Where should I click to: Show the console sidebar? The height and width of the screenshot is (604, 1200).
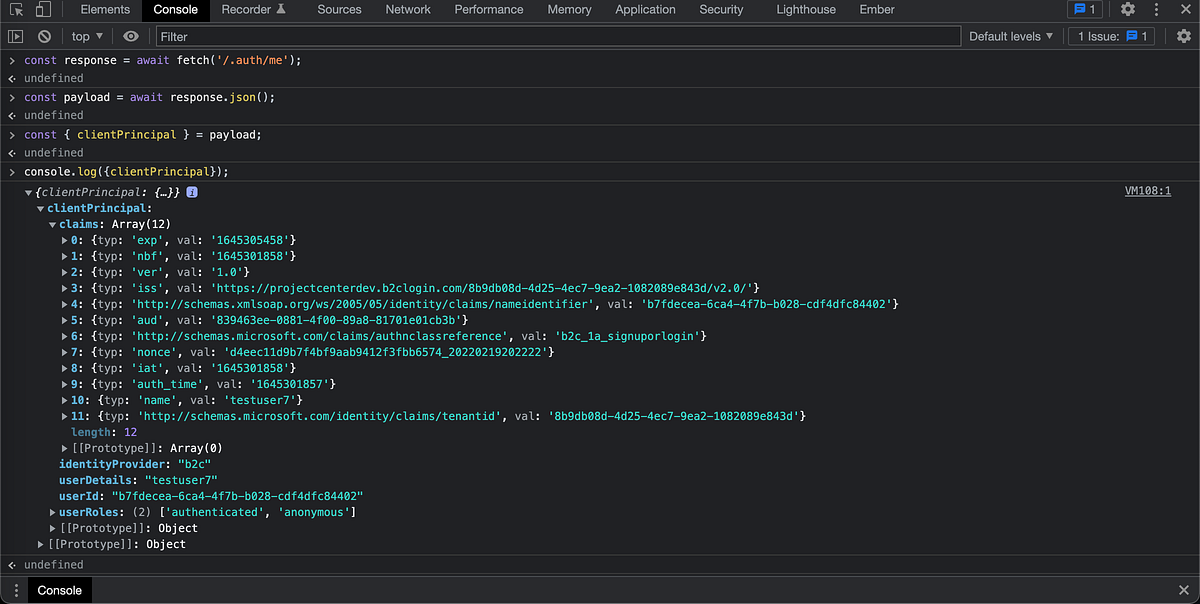(x=15, y=35)
